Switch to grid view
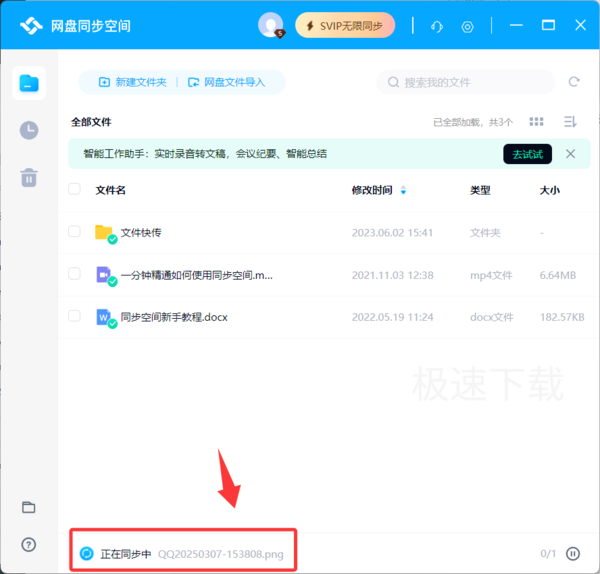The height and width of the screenshot is (574, 600). [x=536, y=122]
